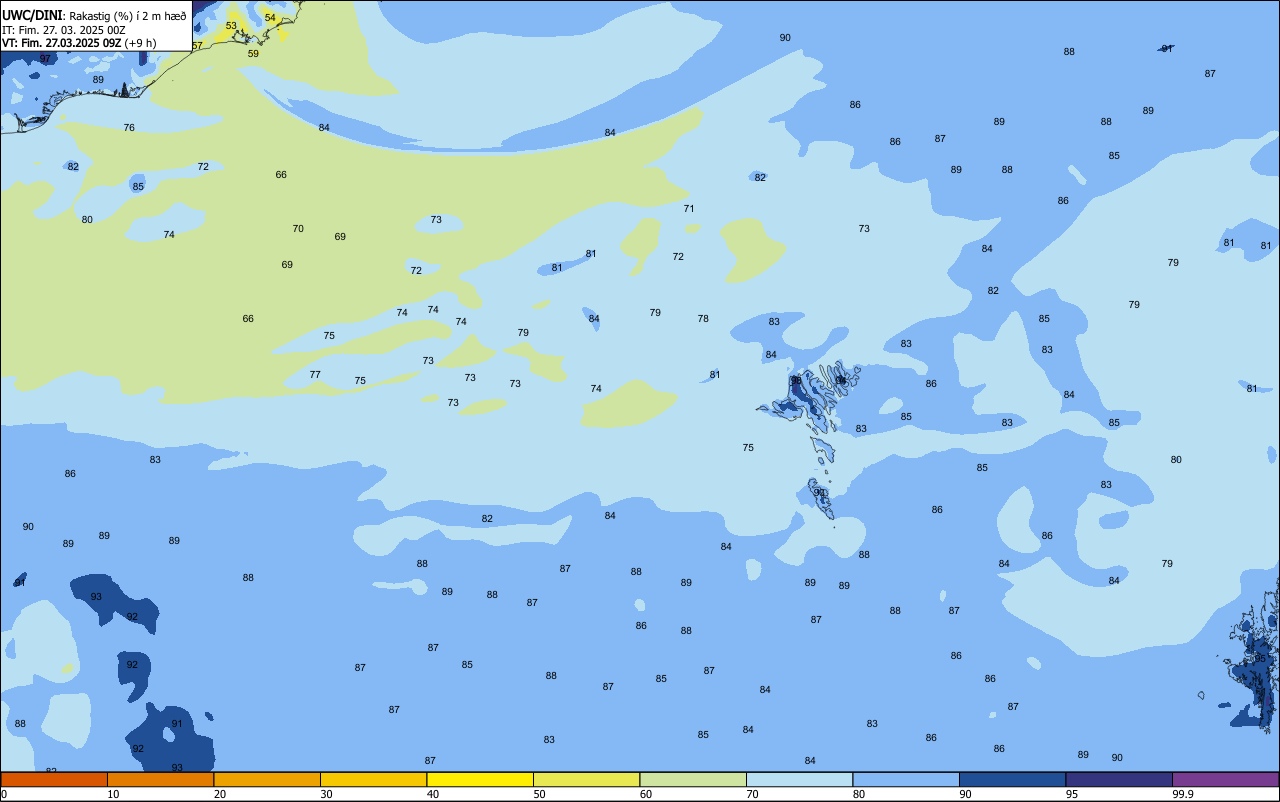Screen dimensions: 1280x802
Task: Select the "59" value label on the map
Action: [253, 54]
